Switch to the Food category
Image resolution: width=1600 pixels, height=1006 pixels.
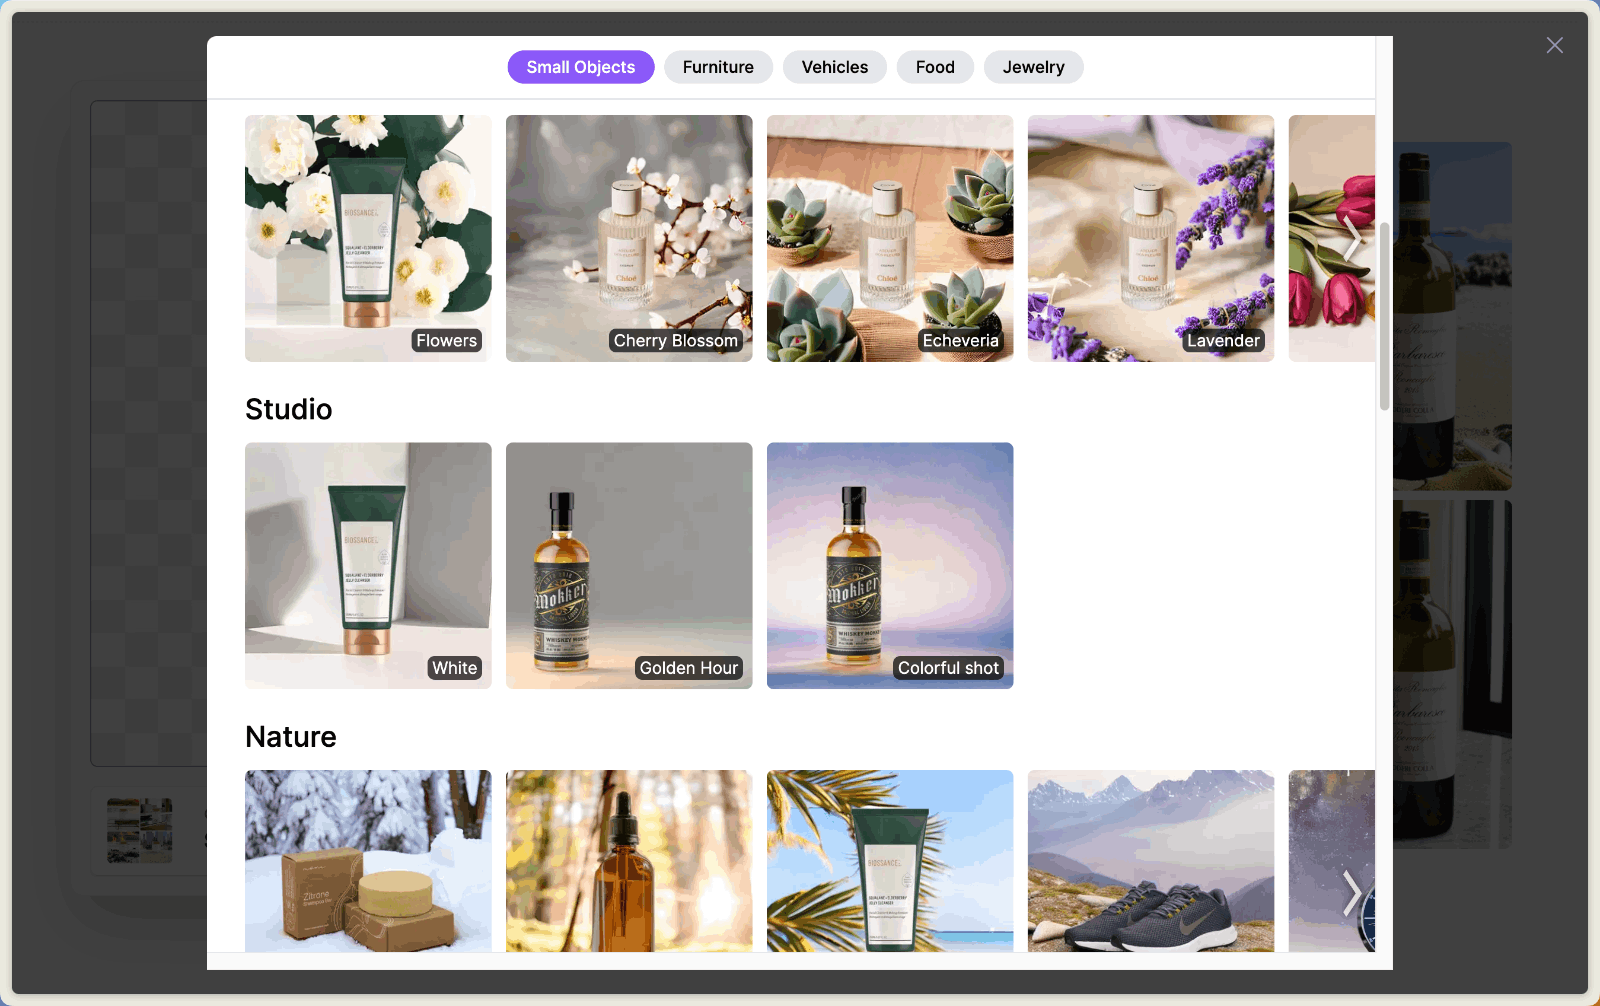[934, 67]
